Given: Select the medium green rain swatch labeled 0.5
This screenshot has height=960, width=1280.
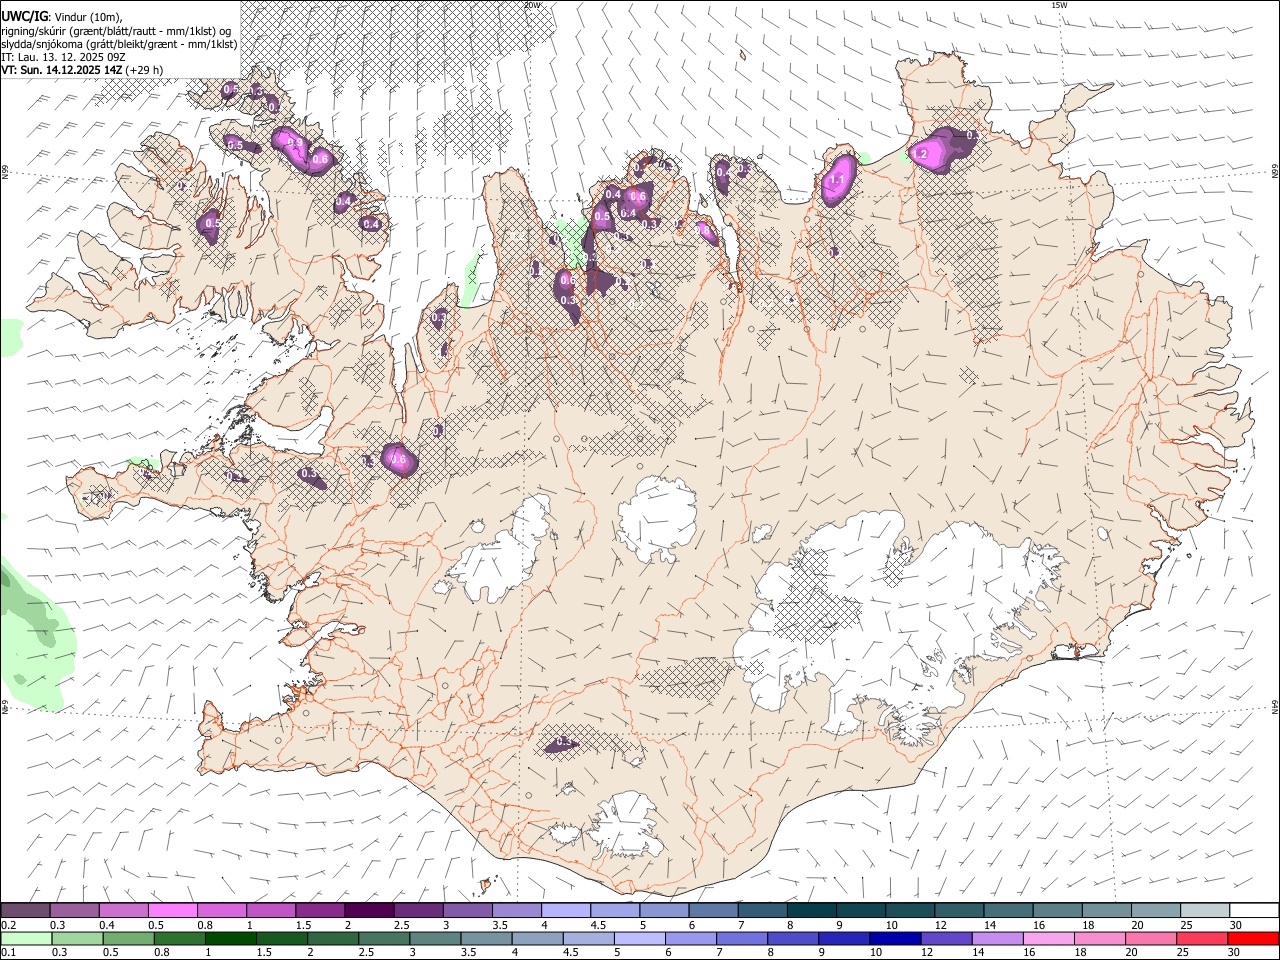Looking at the screenshot, I should (x=128, y=938).
